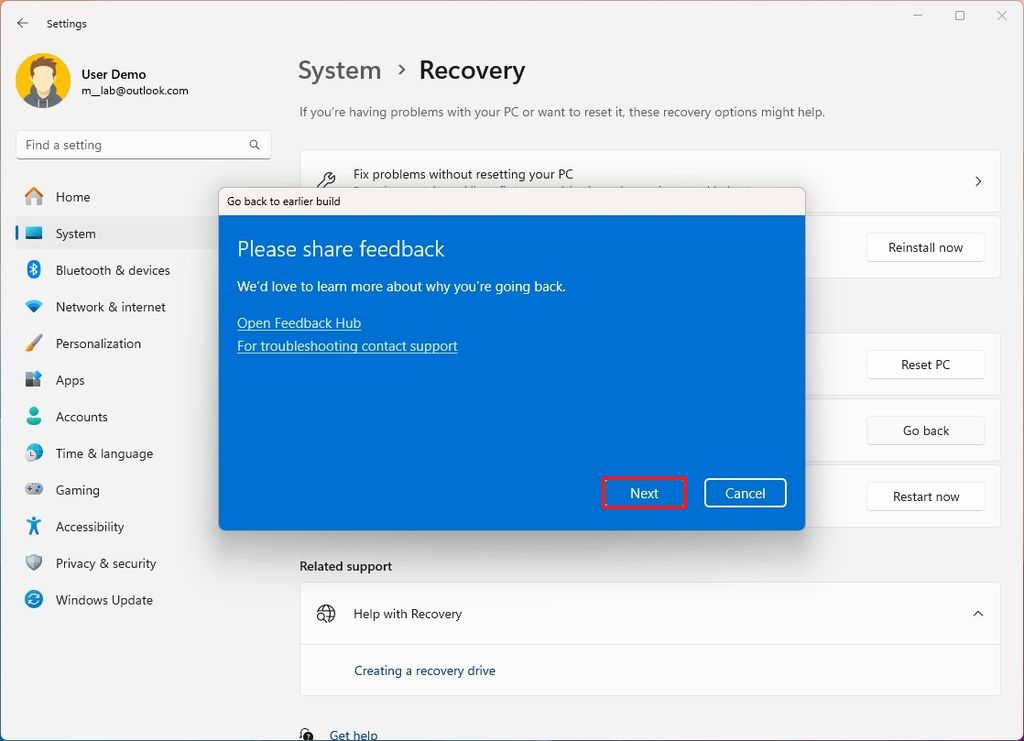Collapse the Help with Recovery section
The height and width of the screenshot is (741, 1024).
point(977,613)
